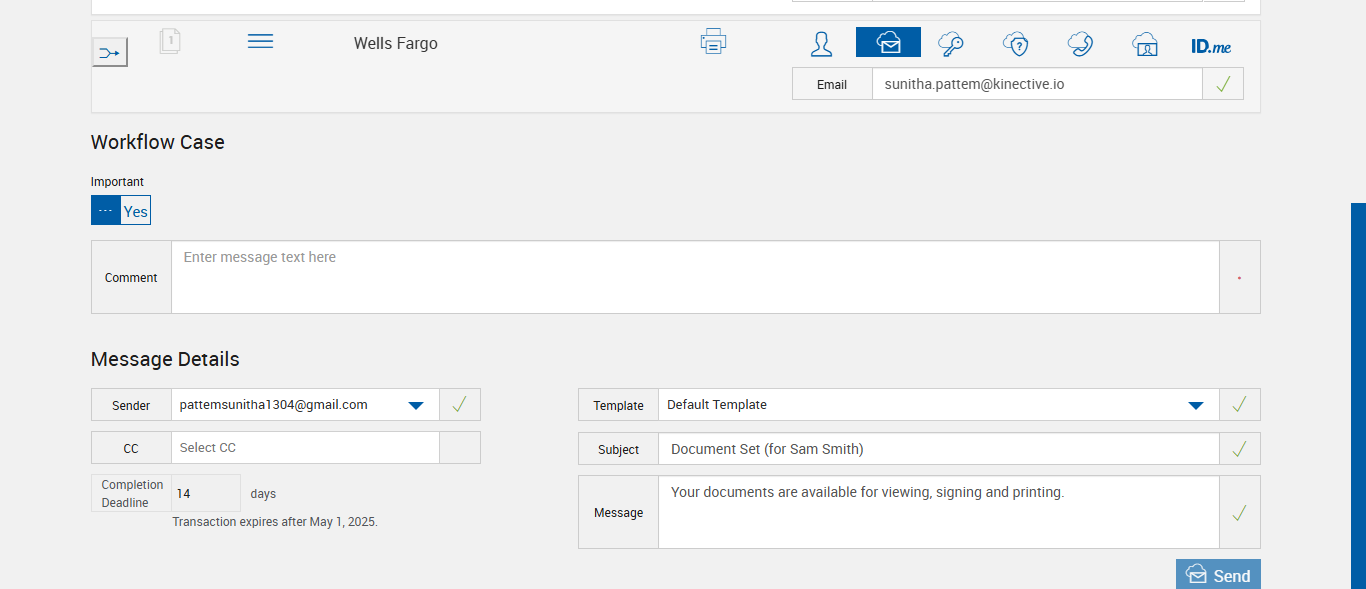Click the workflow arrow button beside document
Viewport: 1366px width, 589px height.
coord(109,52)
